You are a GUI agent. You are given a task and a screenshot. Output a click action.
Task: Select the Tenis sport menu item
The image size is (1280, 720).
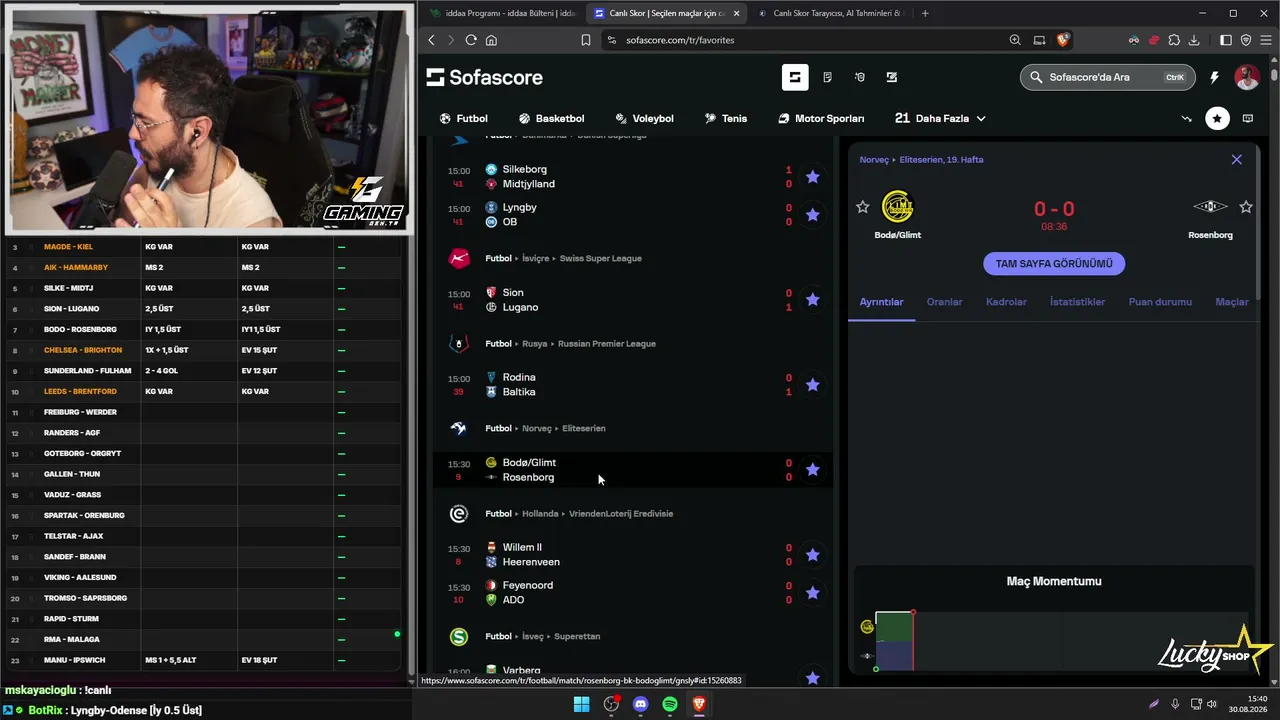point(725,118)
